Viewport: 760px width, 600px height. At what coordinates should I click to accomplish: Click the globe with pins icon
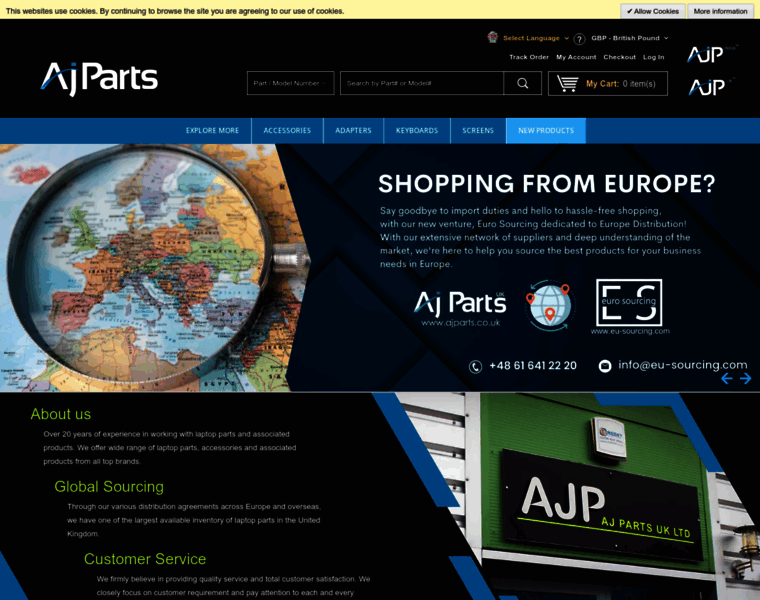coord(549,305)
